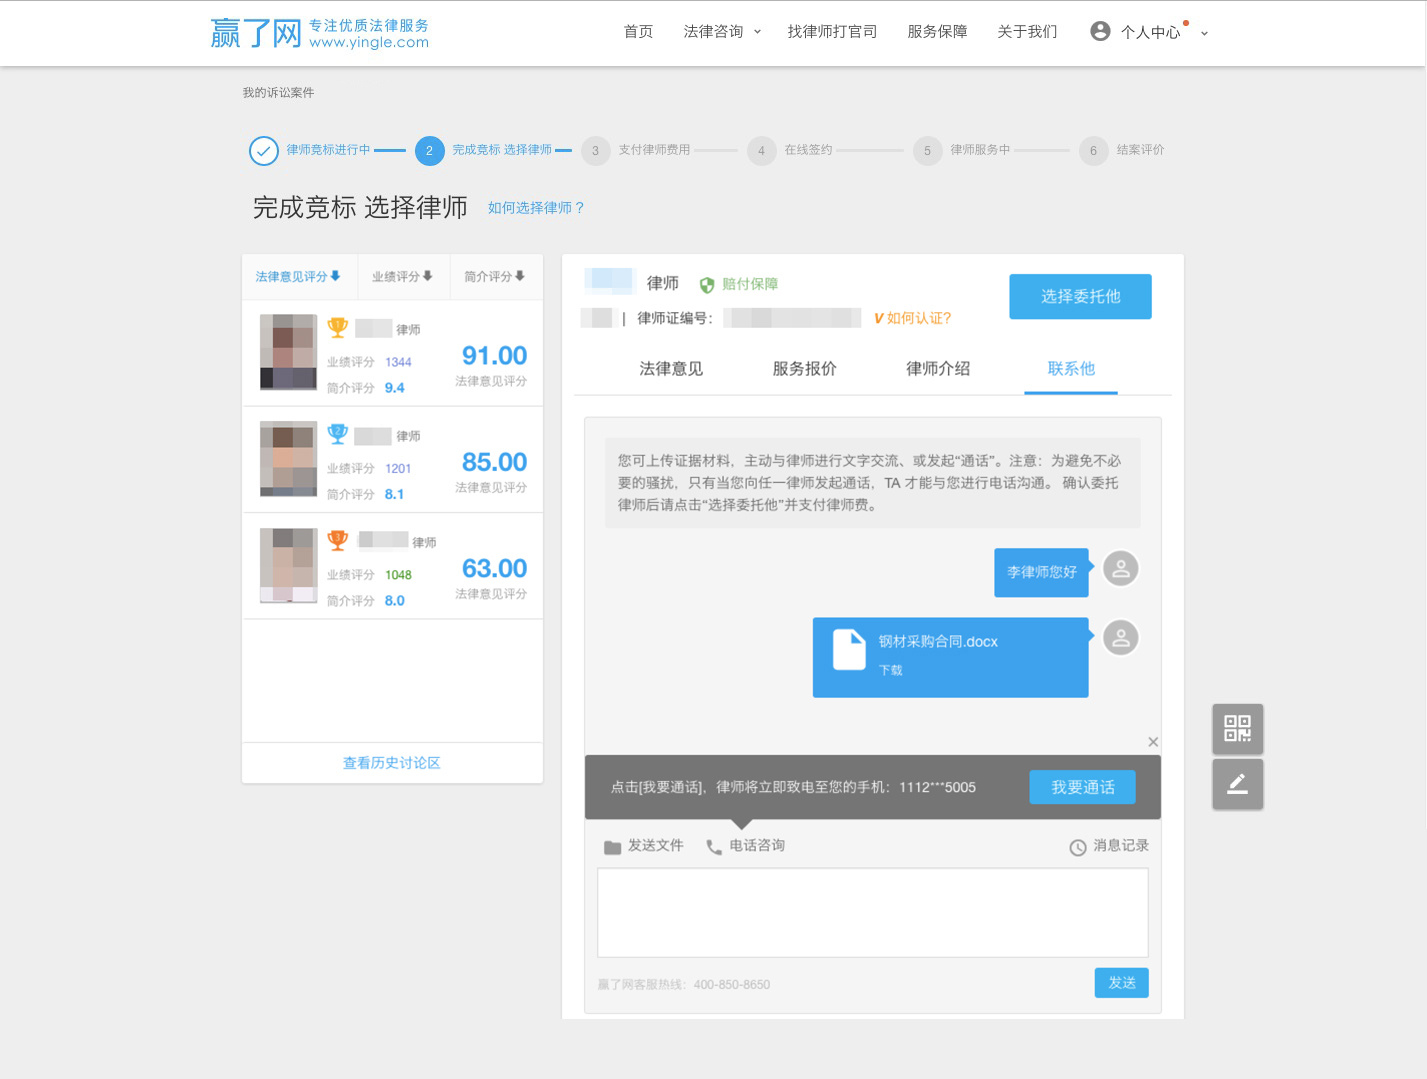Viewport: 1427px width, 1079px height.
Task: Sort lawyers by 业绩评分
Action: 402,276
